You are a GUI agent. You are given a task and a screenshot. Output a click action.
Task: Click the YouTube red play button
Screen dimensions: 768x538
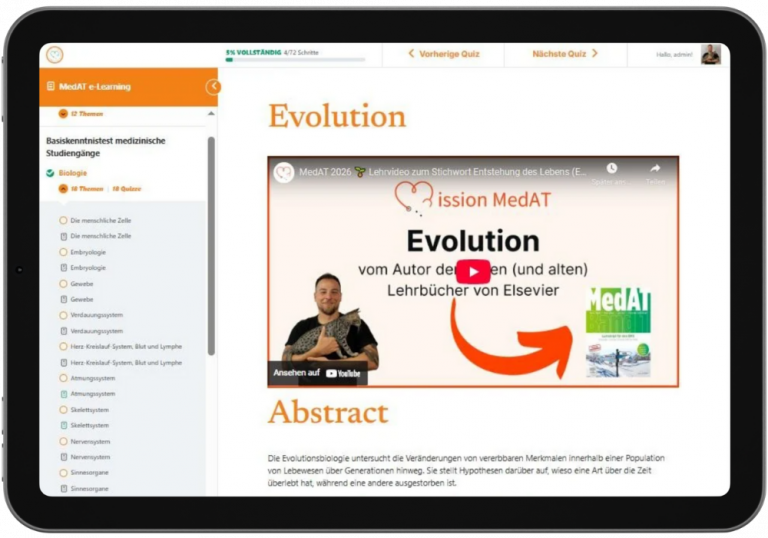click(x=473, y=271)
